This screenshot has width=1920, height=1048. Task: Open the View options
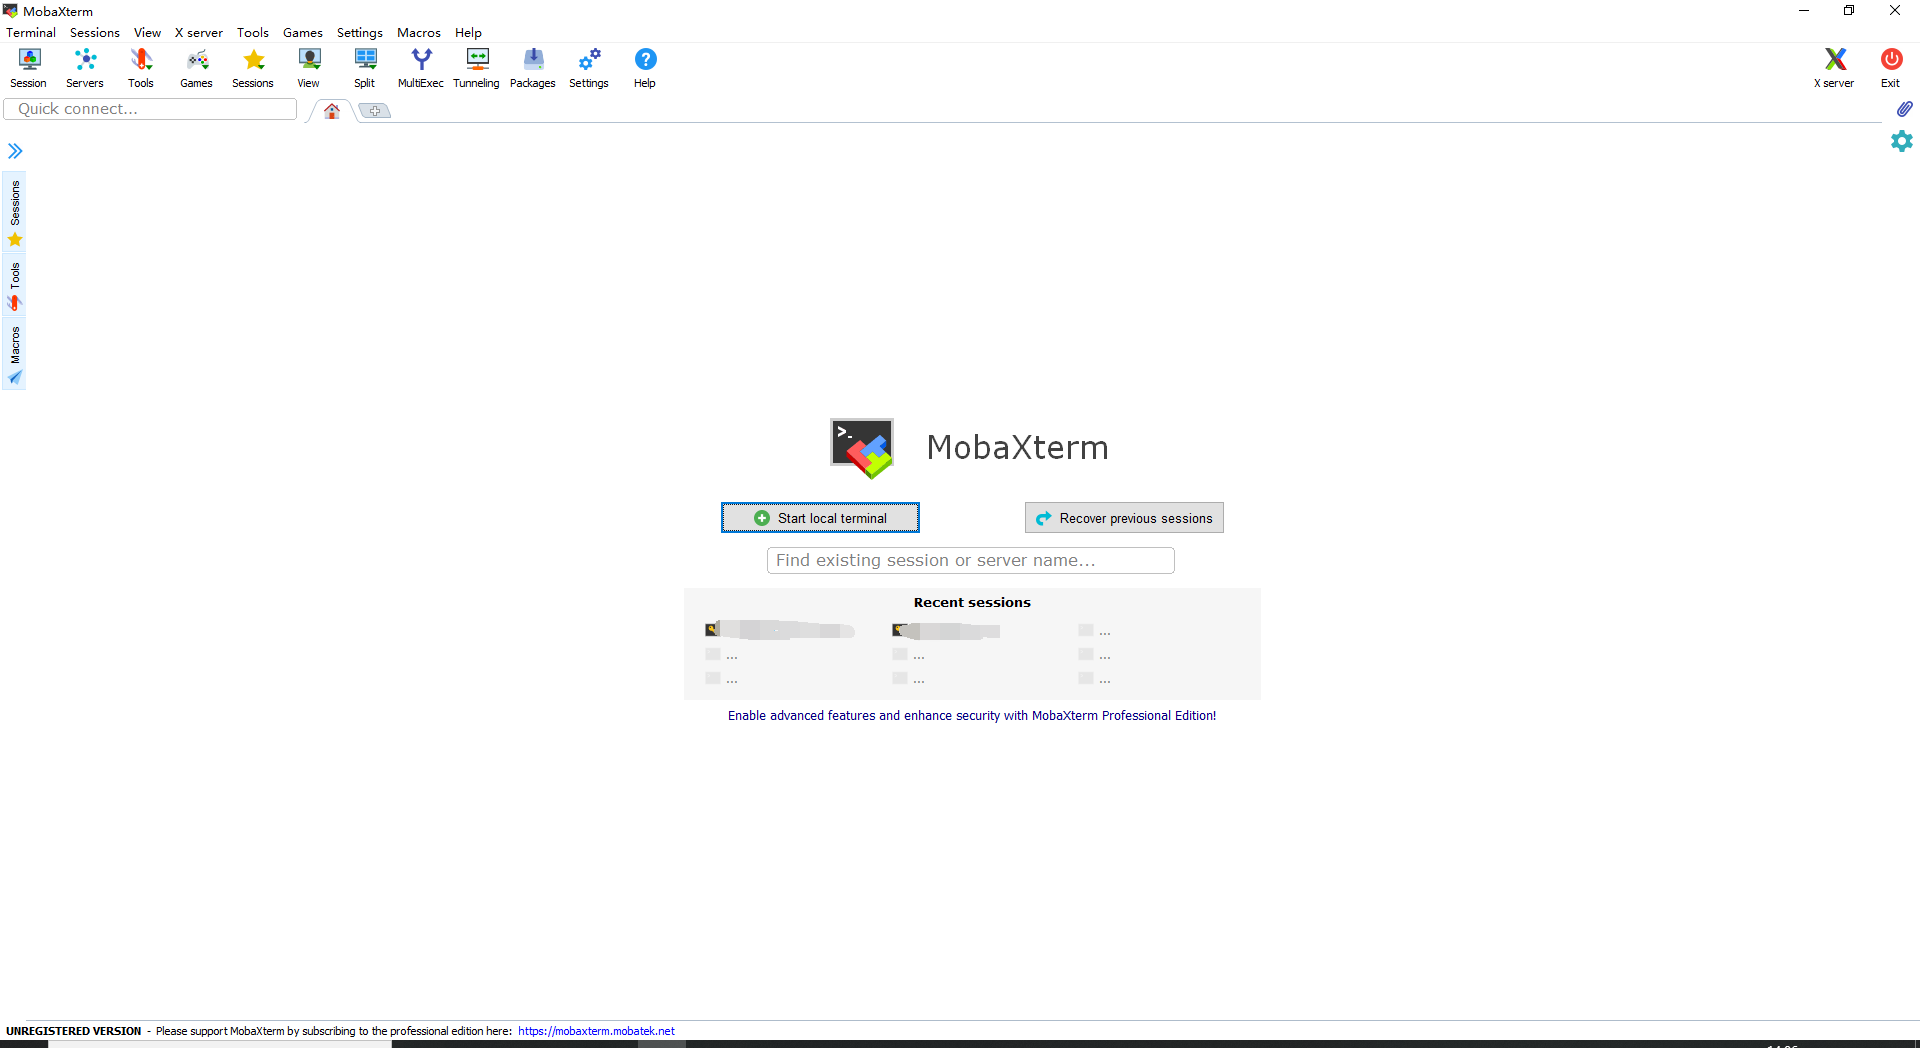pyautogui.click(x=308, y=67)
